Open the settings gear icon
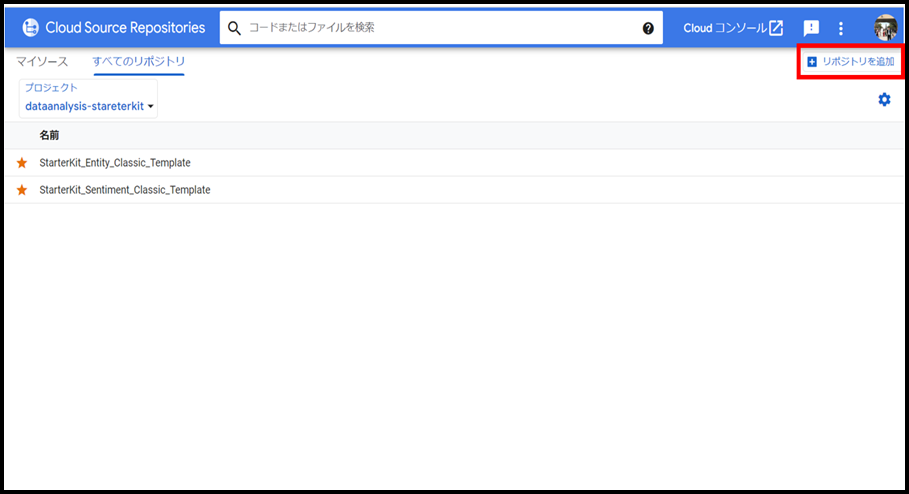The height and width of the screenshot is (494, 909). (x=884, y=99)
